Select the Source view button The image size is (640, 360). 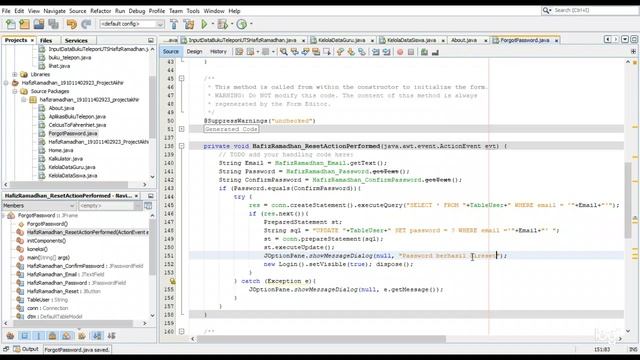pos(171,51)
